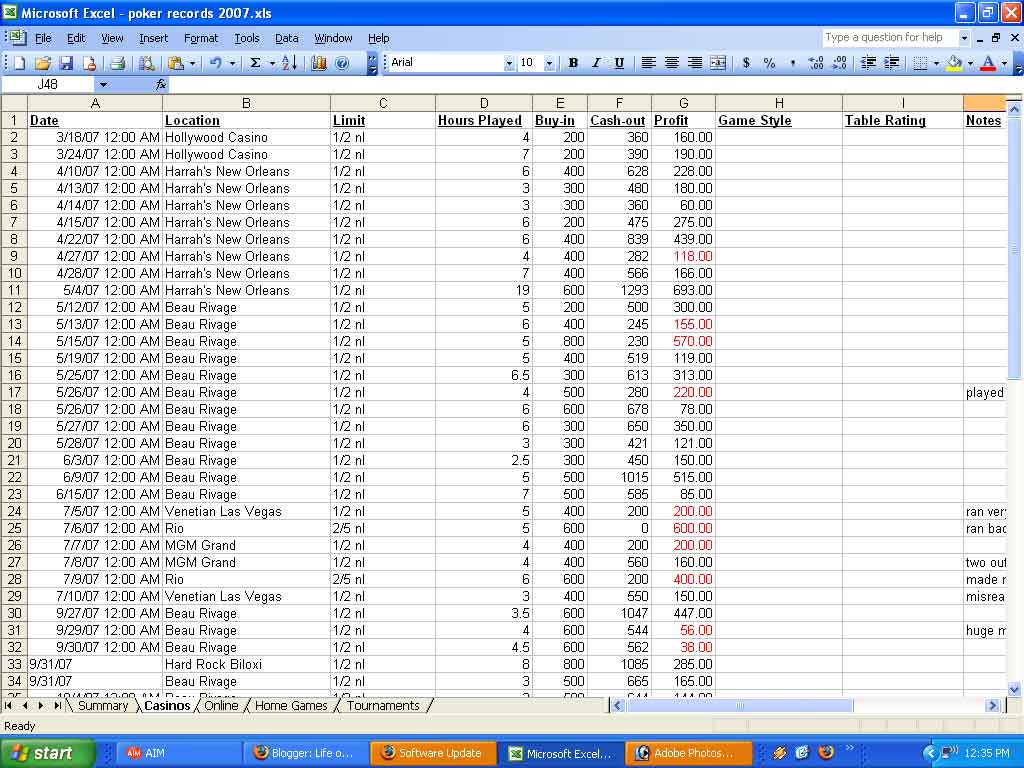1024x768 pixels.
Task: Insert AutoSum with the sigma icon
Action: tap(255, 63)
